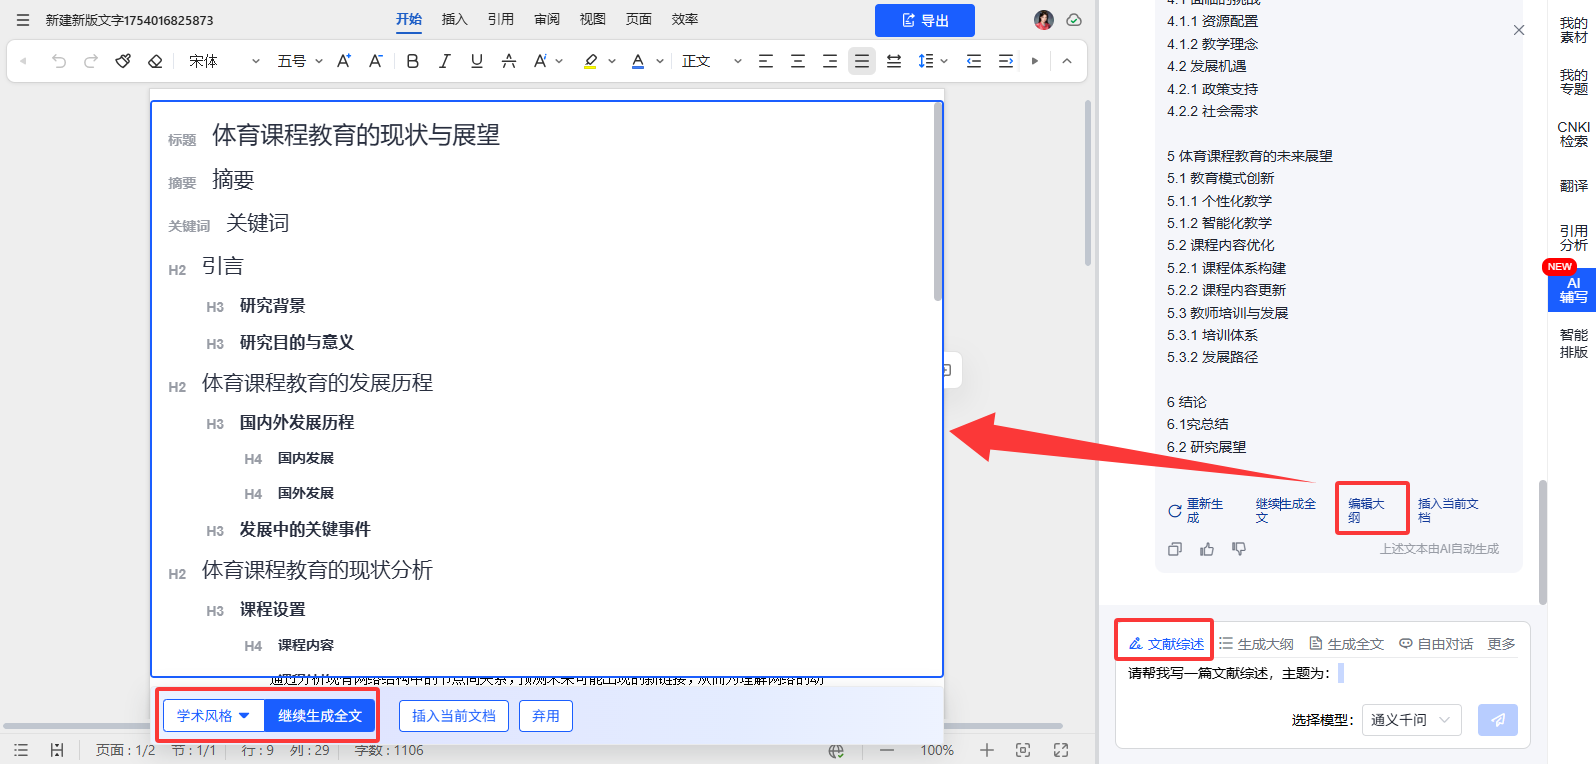Click the eraser clear-formatting icon
The height and width of the screenshot is (764, 1596).
click(x=155, y=61)
